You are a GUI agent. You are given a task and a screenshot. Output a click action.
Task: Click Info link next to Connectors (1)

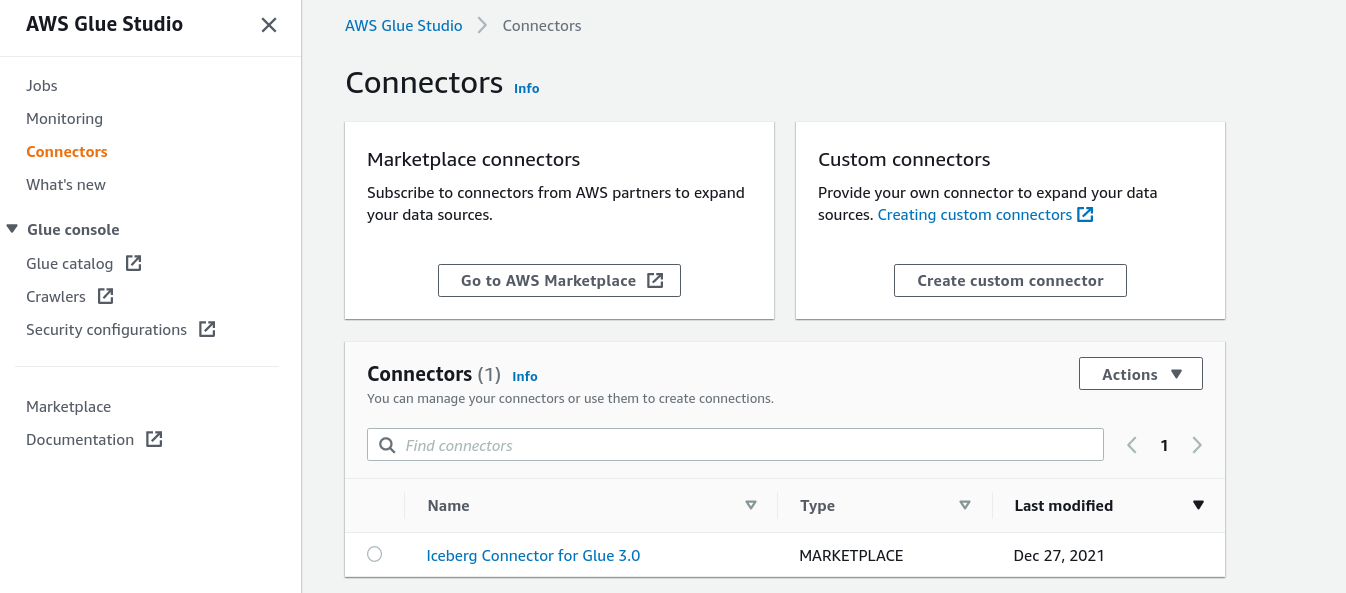point(525,377)
